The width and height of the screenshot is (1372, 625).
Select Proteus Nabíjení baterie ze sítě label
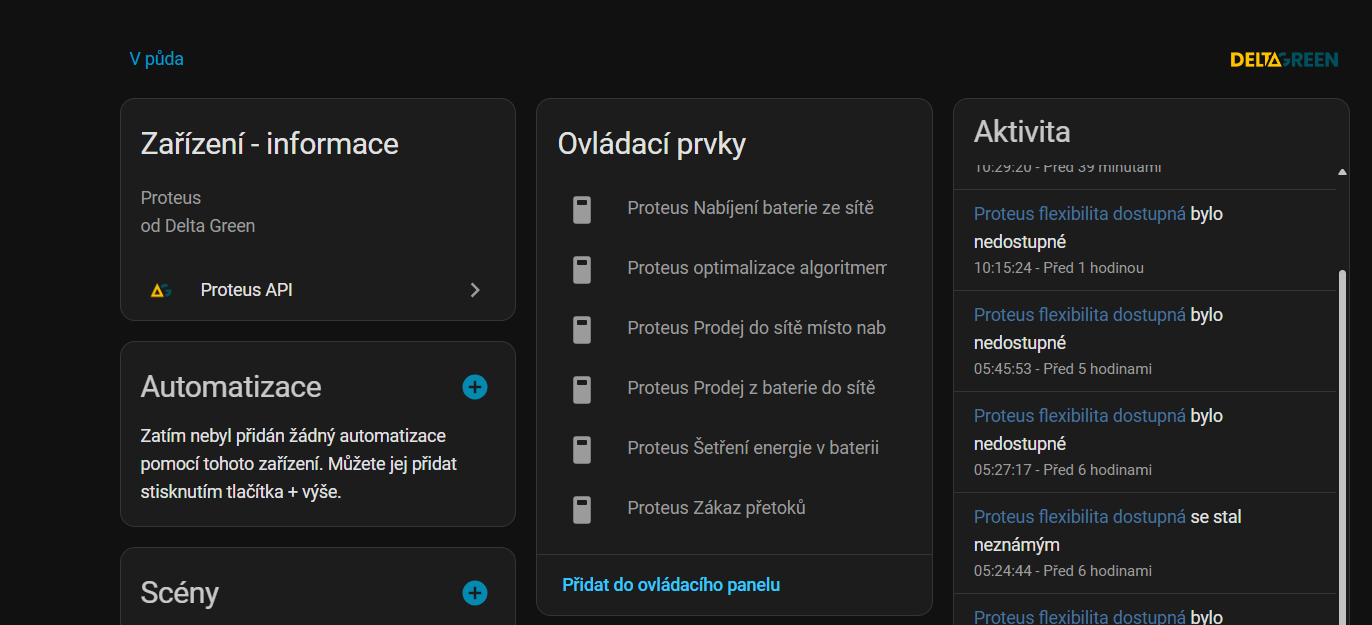click(x=750, y=208)
